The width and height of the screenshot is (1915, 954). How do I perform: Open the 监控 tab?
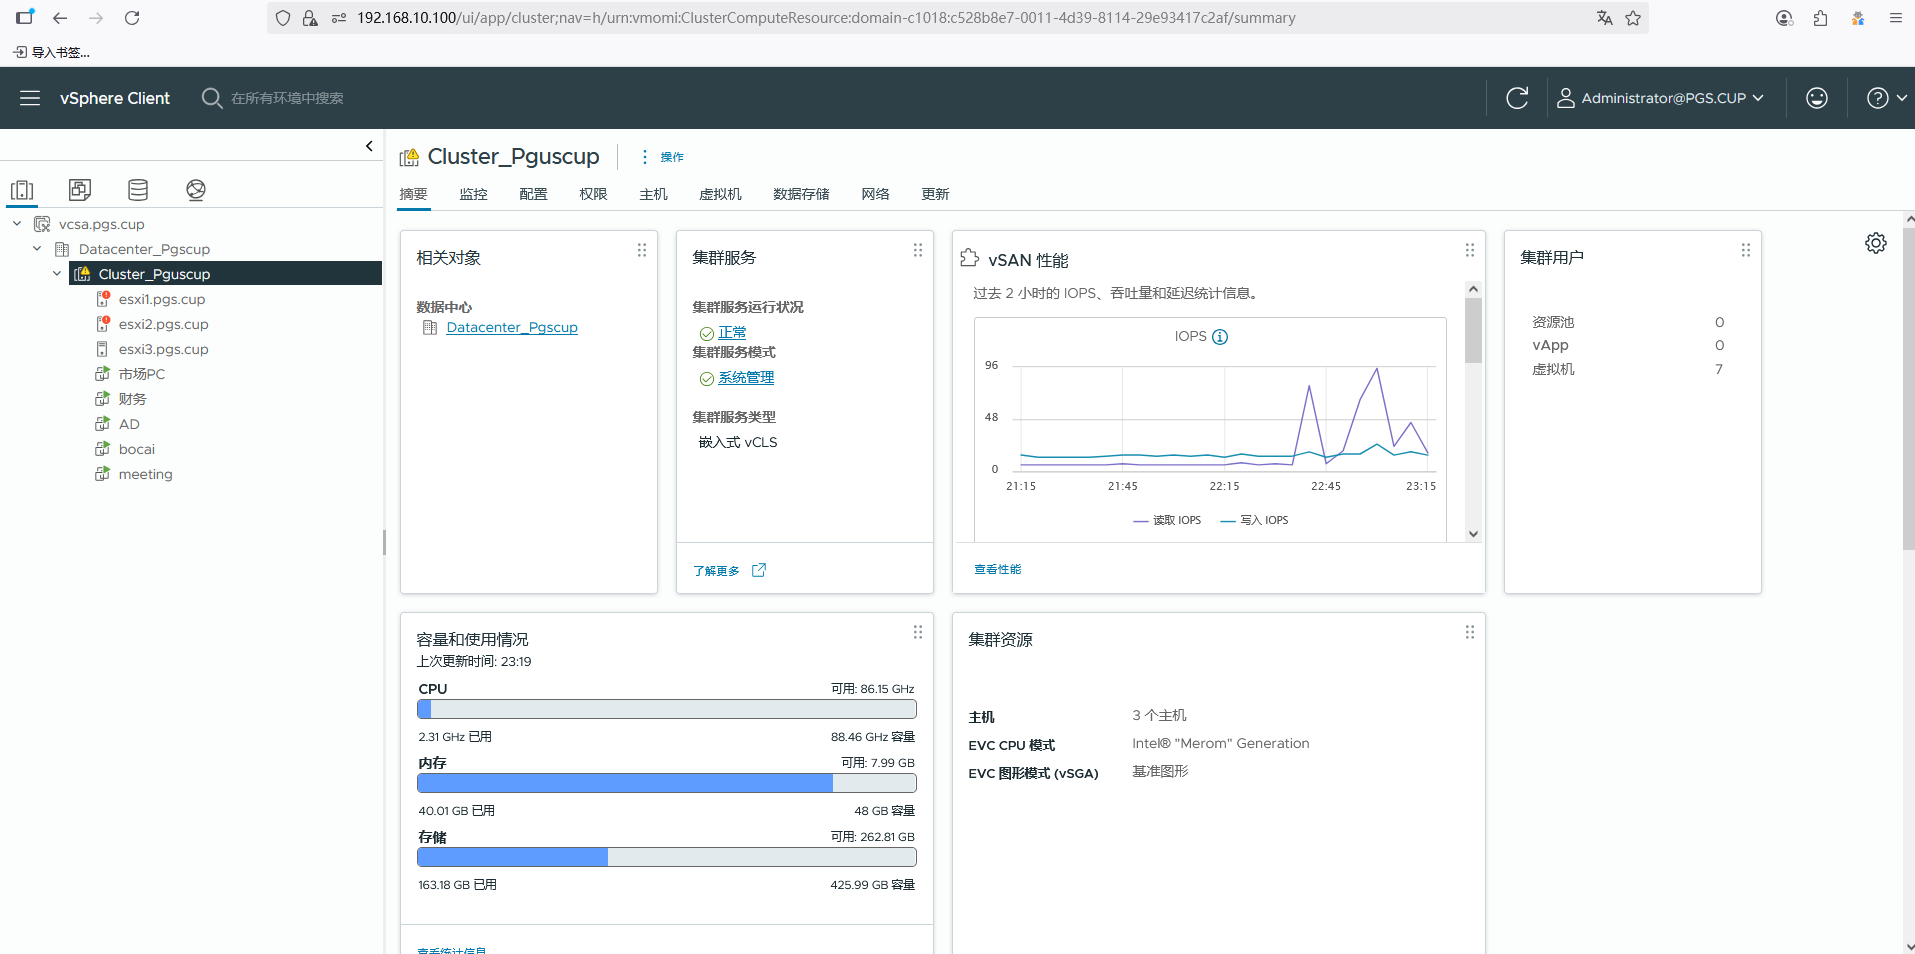click(x=473, y=194)
